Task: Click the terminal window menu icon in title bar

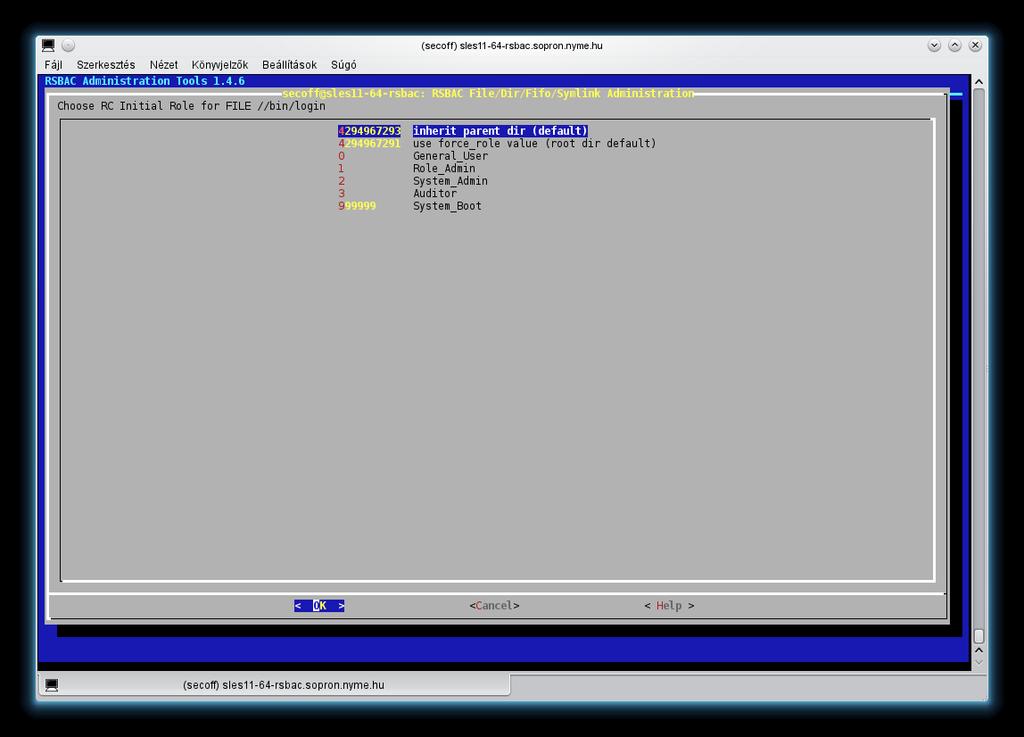Action: [x=48, y=45]
